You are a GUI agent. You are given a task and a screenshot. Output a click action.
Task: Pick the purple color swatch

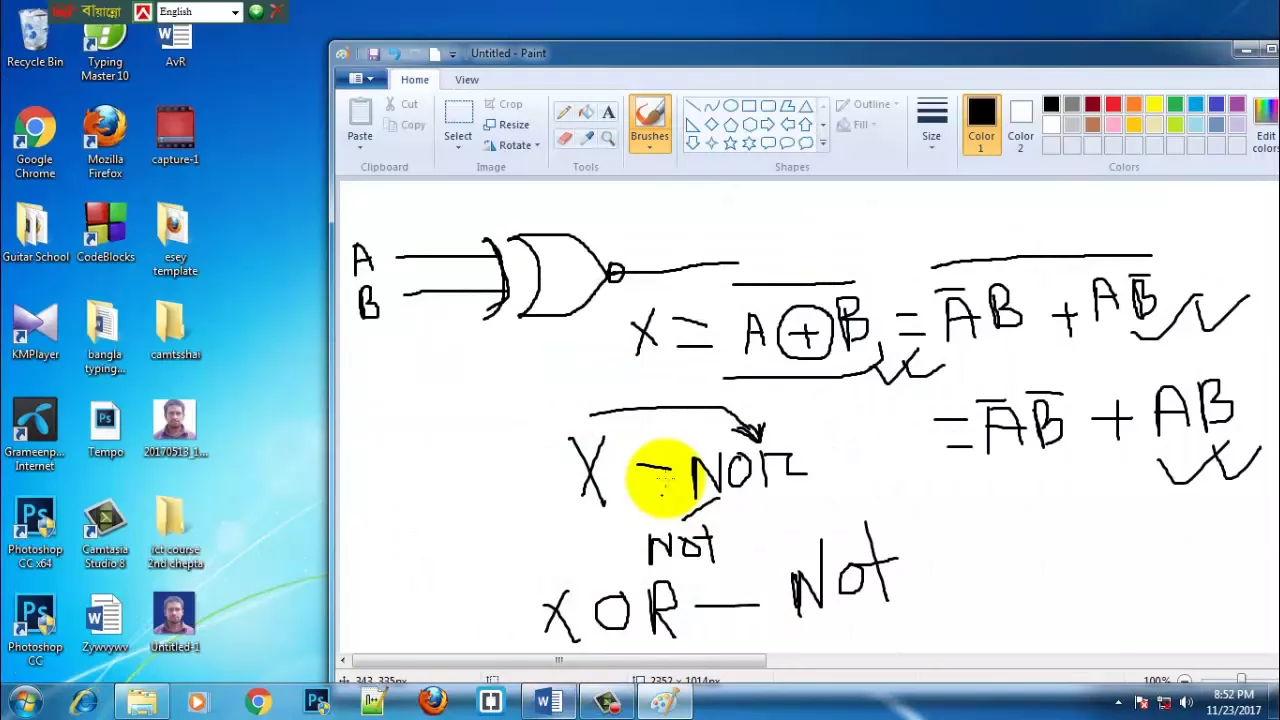point(1237,104)
